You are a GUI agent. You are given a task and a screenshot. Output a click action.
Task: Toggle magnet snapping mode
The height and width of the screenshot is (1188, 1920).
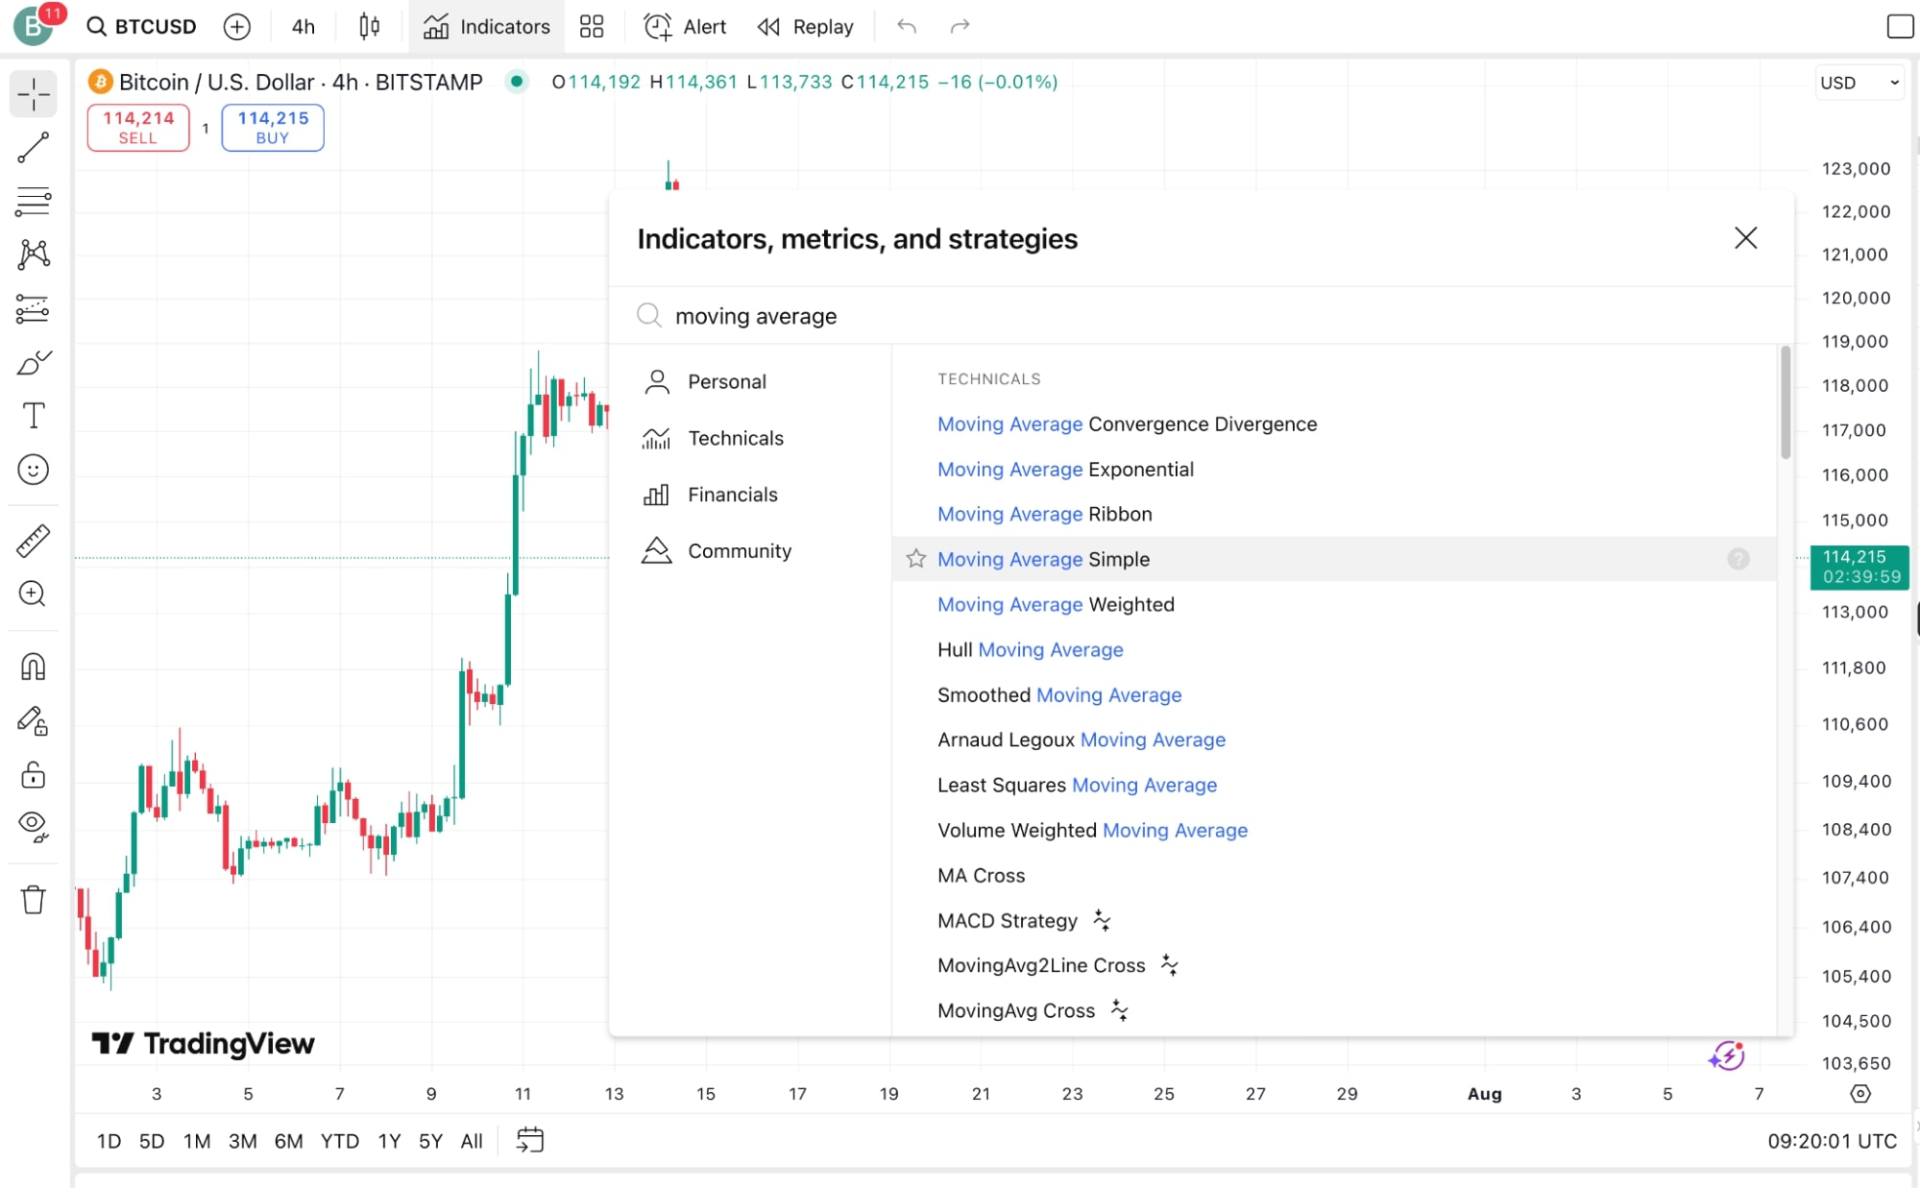33,666
